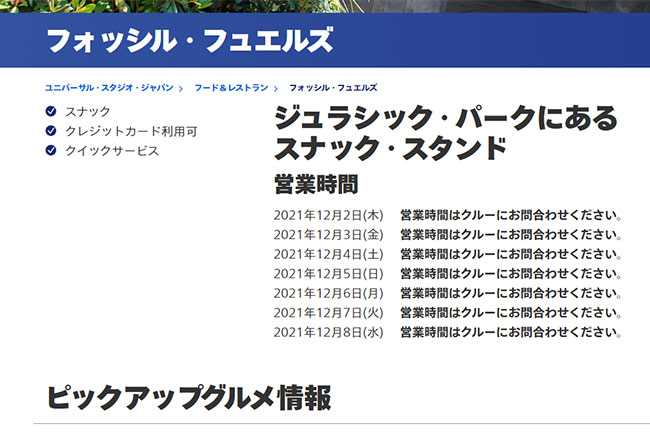Screen dimensions: 650x433
Task: Click the ジュラシック・パークにあるスナック・スタンド heading
Action: click(446, 133)
